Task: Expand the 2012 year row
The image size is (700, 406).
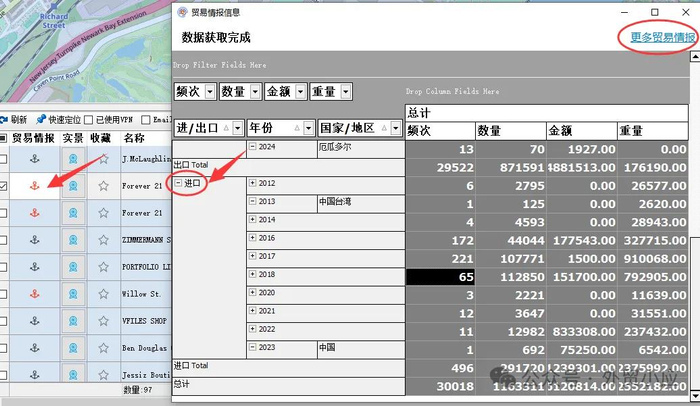Action: 253,183
